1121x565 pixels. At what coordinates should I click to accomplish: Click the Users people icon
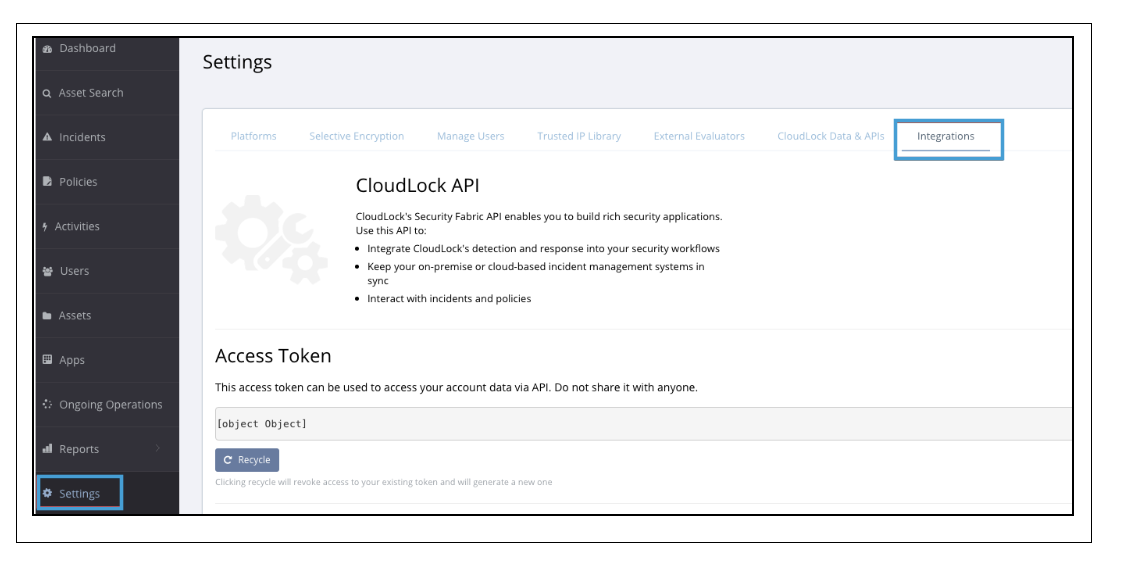48,271
